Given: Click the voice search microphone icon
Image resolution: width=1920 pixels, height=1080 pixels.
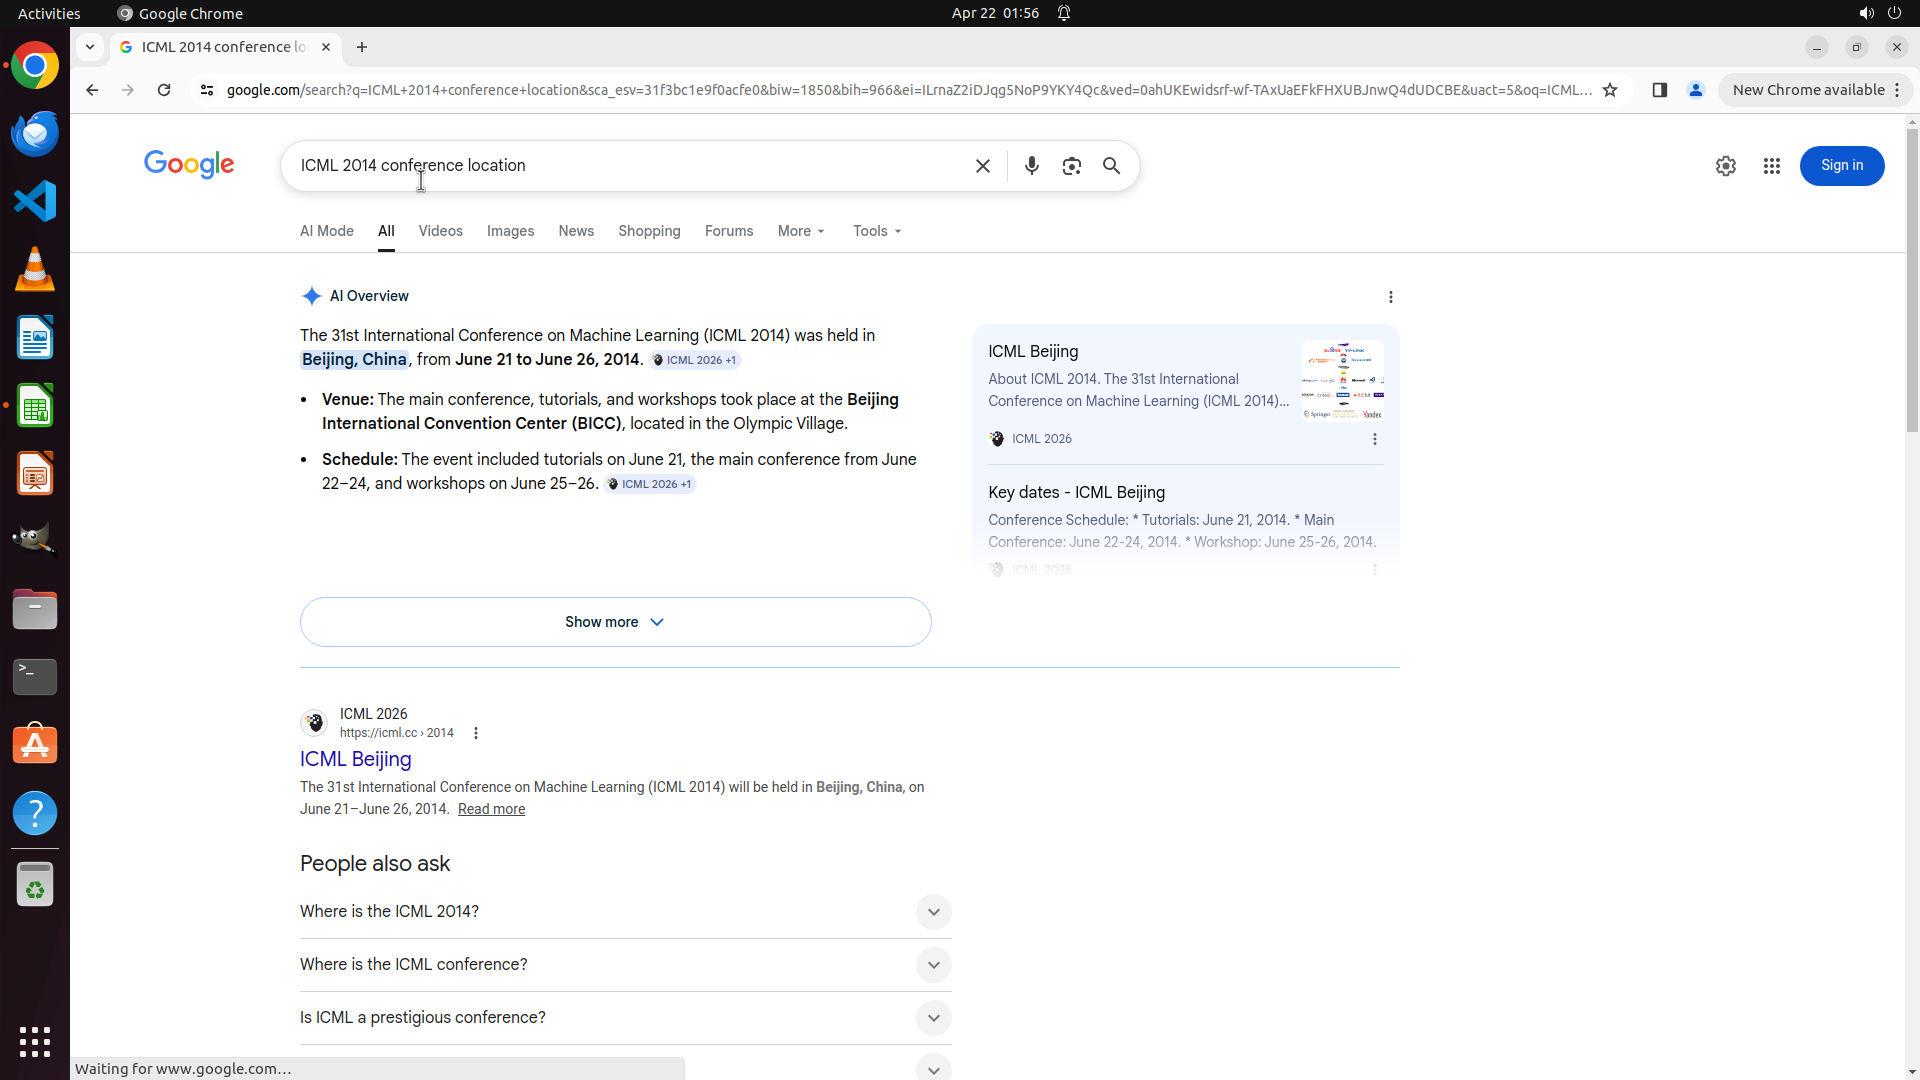Looking at the screenshot, I should click(1031, 166).
